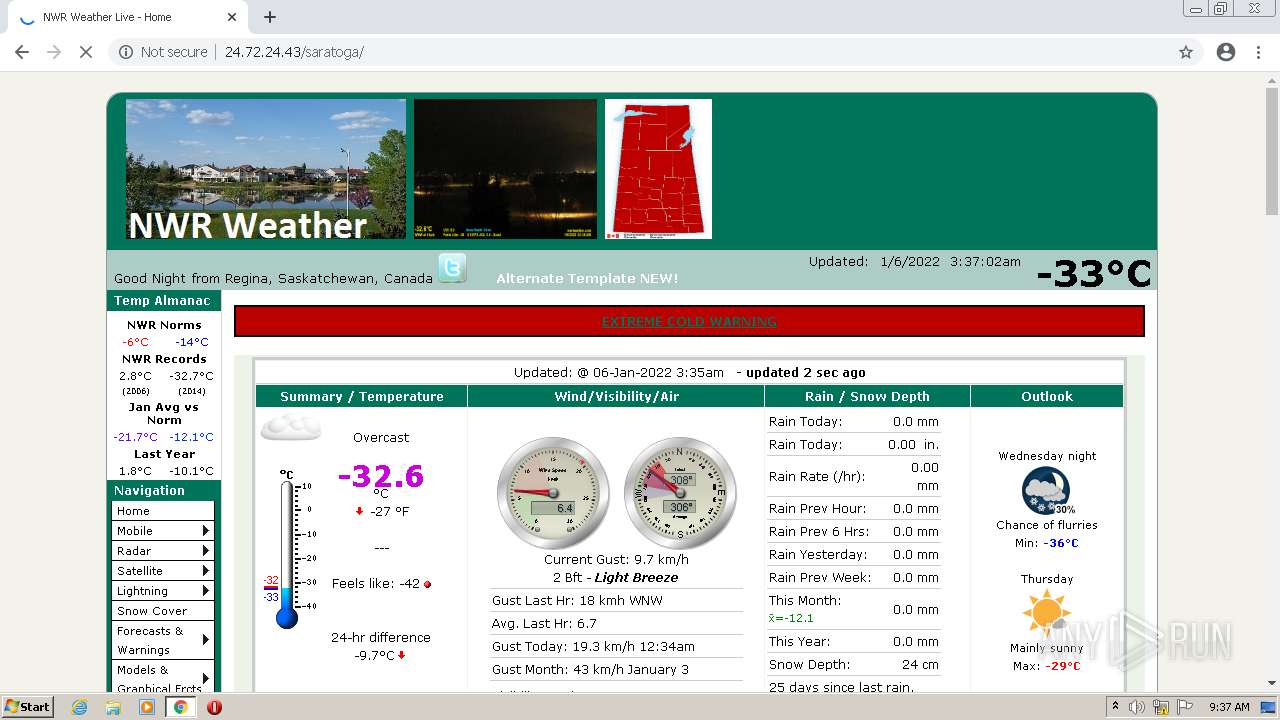This screenshot has width=1280, height=720.
Task: Click the Not secure site info icon
Action: 126,52
